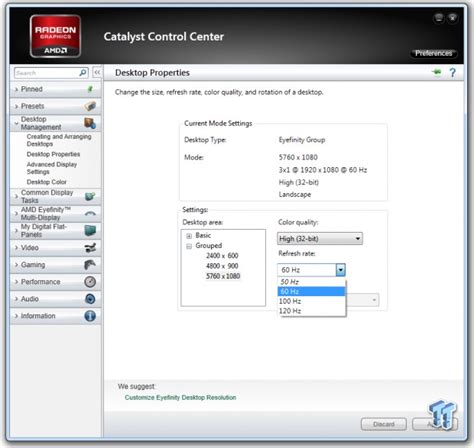Click the 5760 x 1080 mode value
Screen dimensions: 474x448
[x=298, y=157]
